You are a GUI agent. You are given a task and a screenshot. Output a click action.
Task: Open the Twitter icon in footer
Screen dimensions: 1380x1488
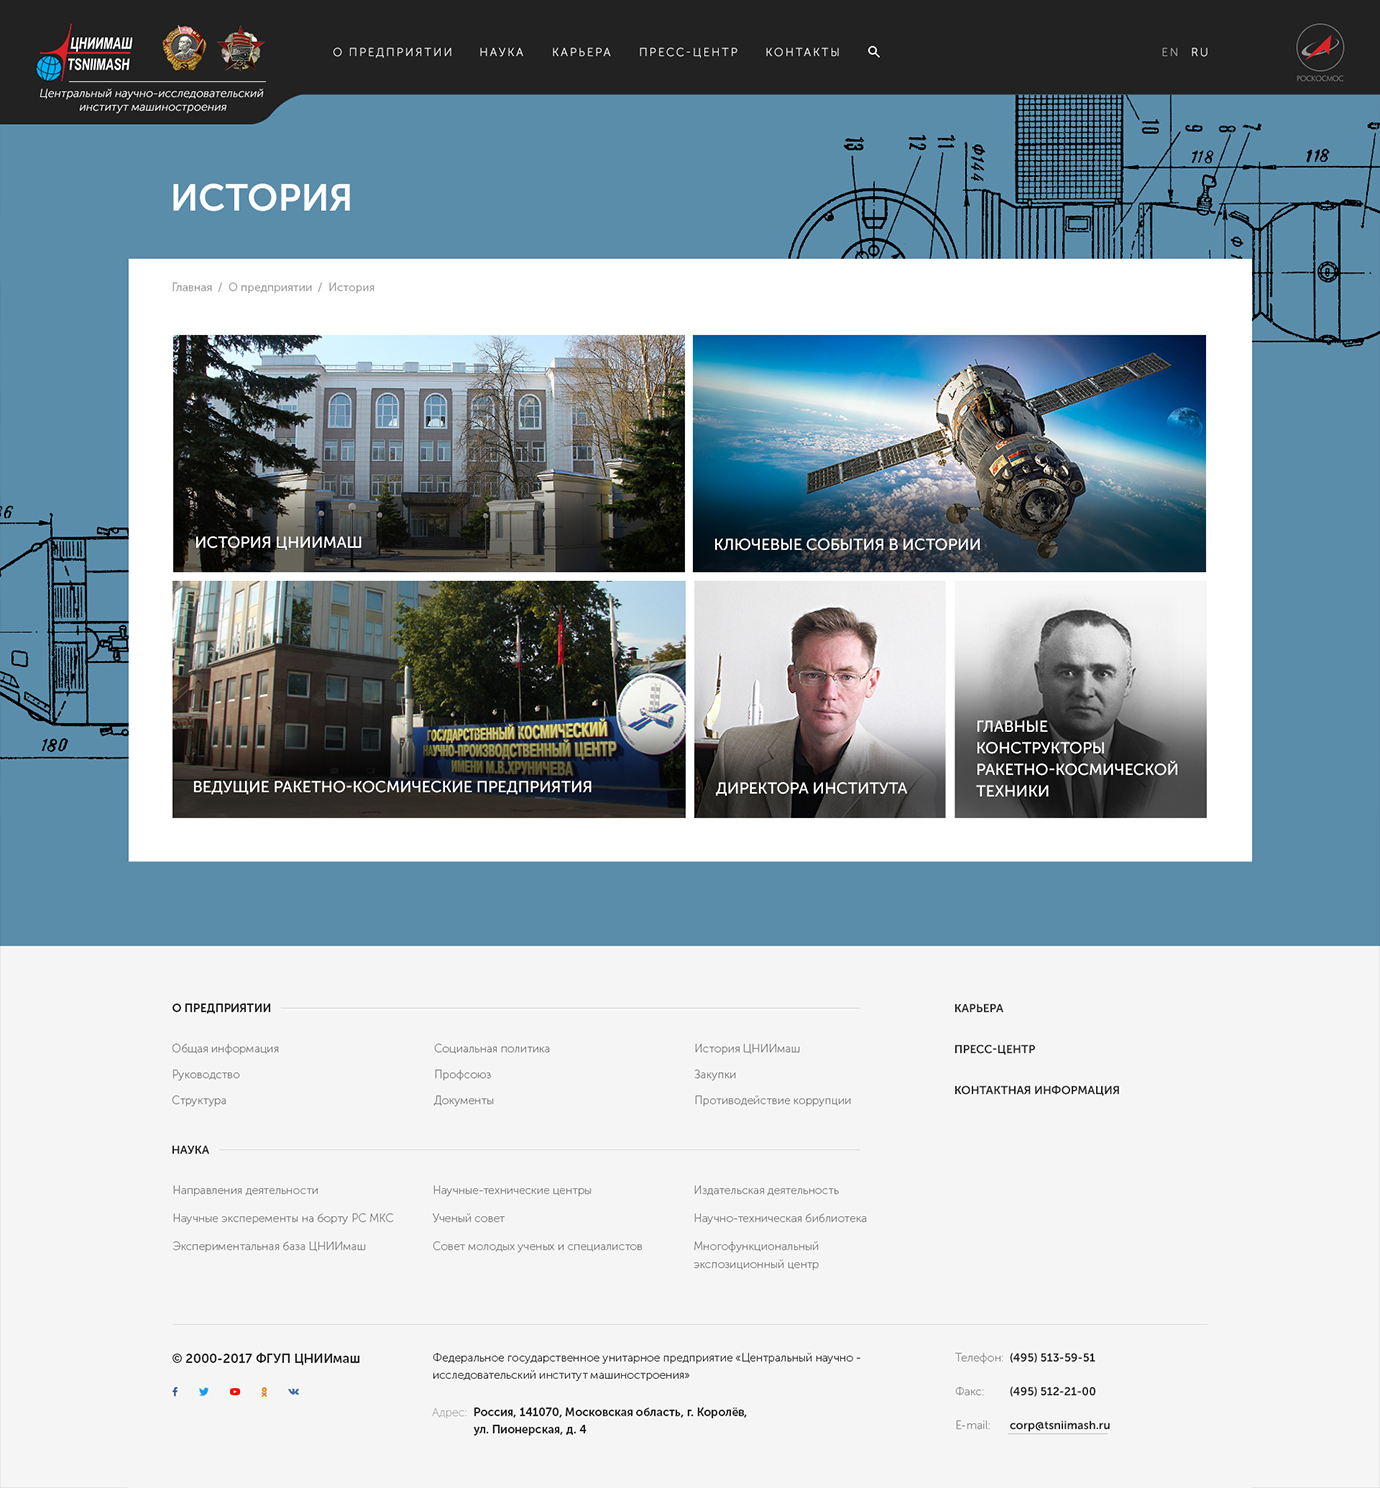coord(204,1392)
